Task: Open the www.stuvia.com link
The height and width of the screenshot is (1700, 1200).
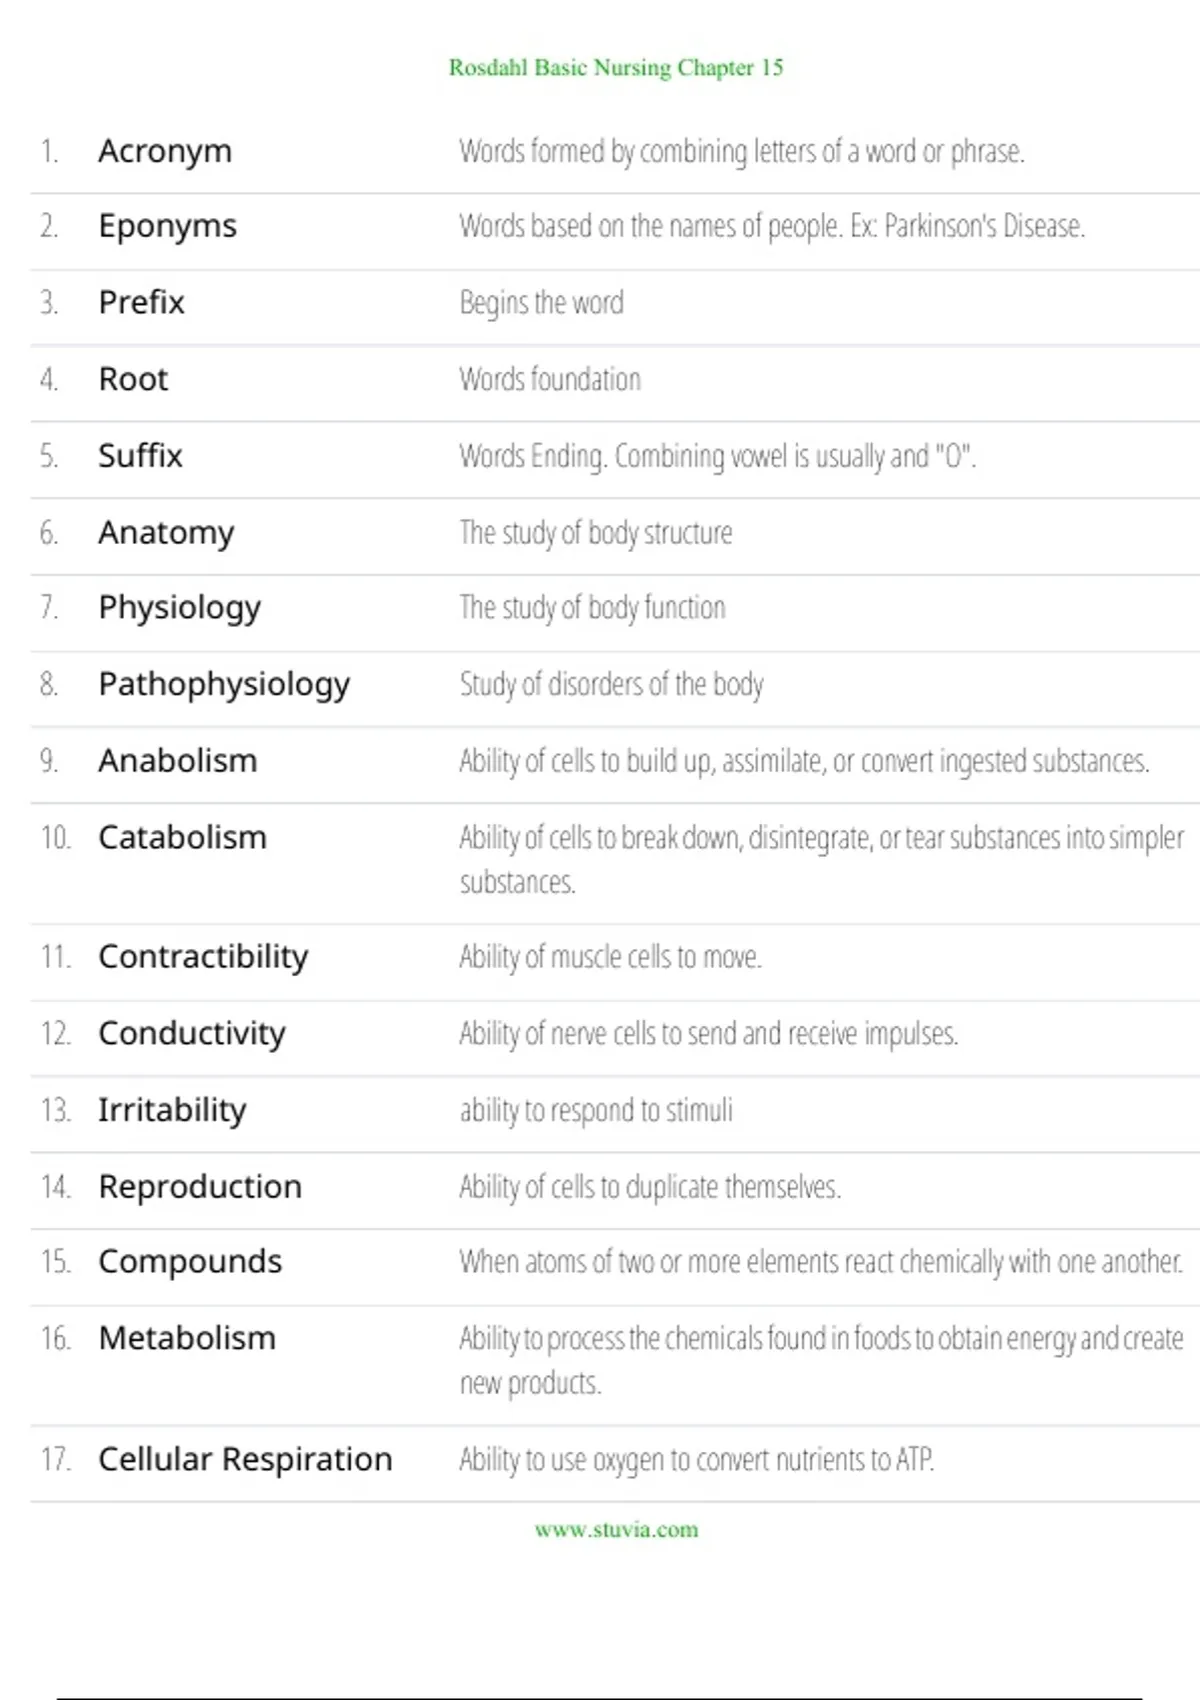Action: [616, 1529]
